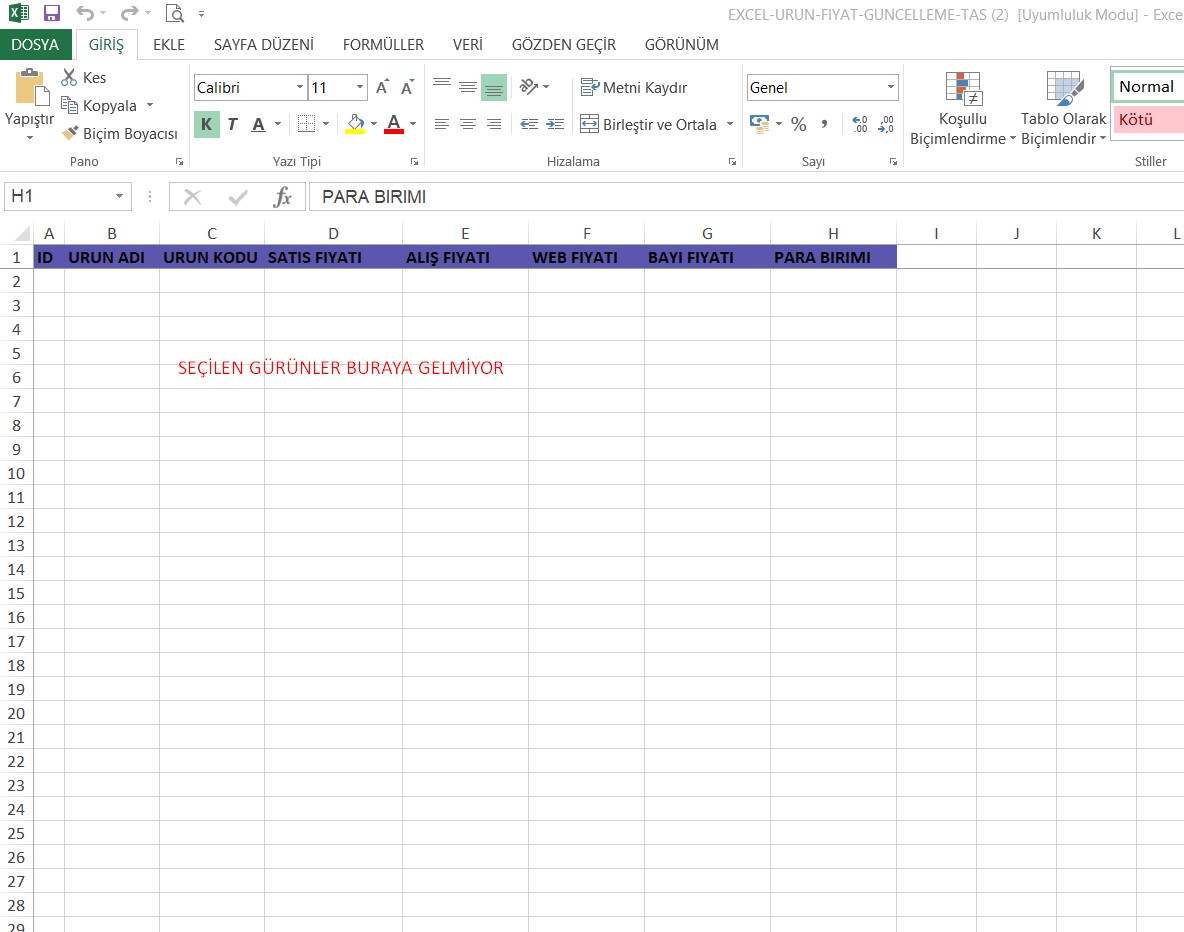Toggle Metni Kaydır wrap text
The height and width of the screenshot is (932, 1184).
634,88
